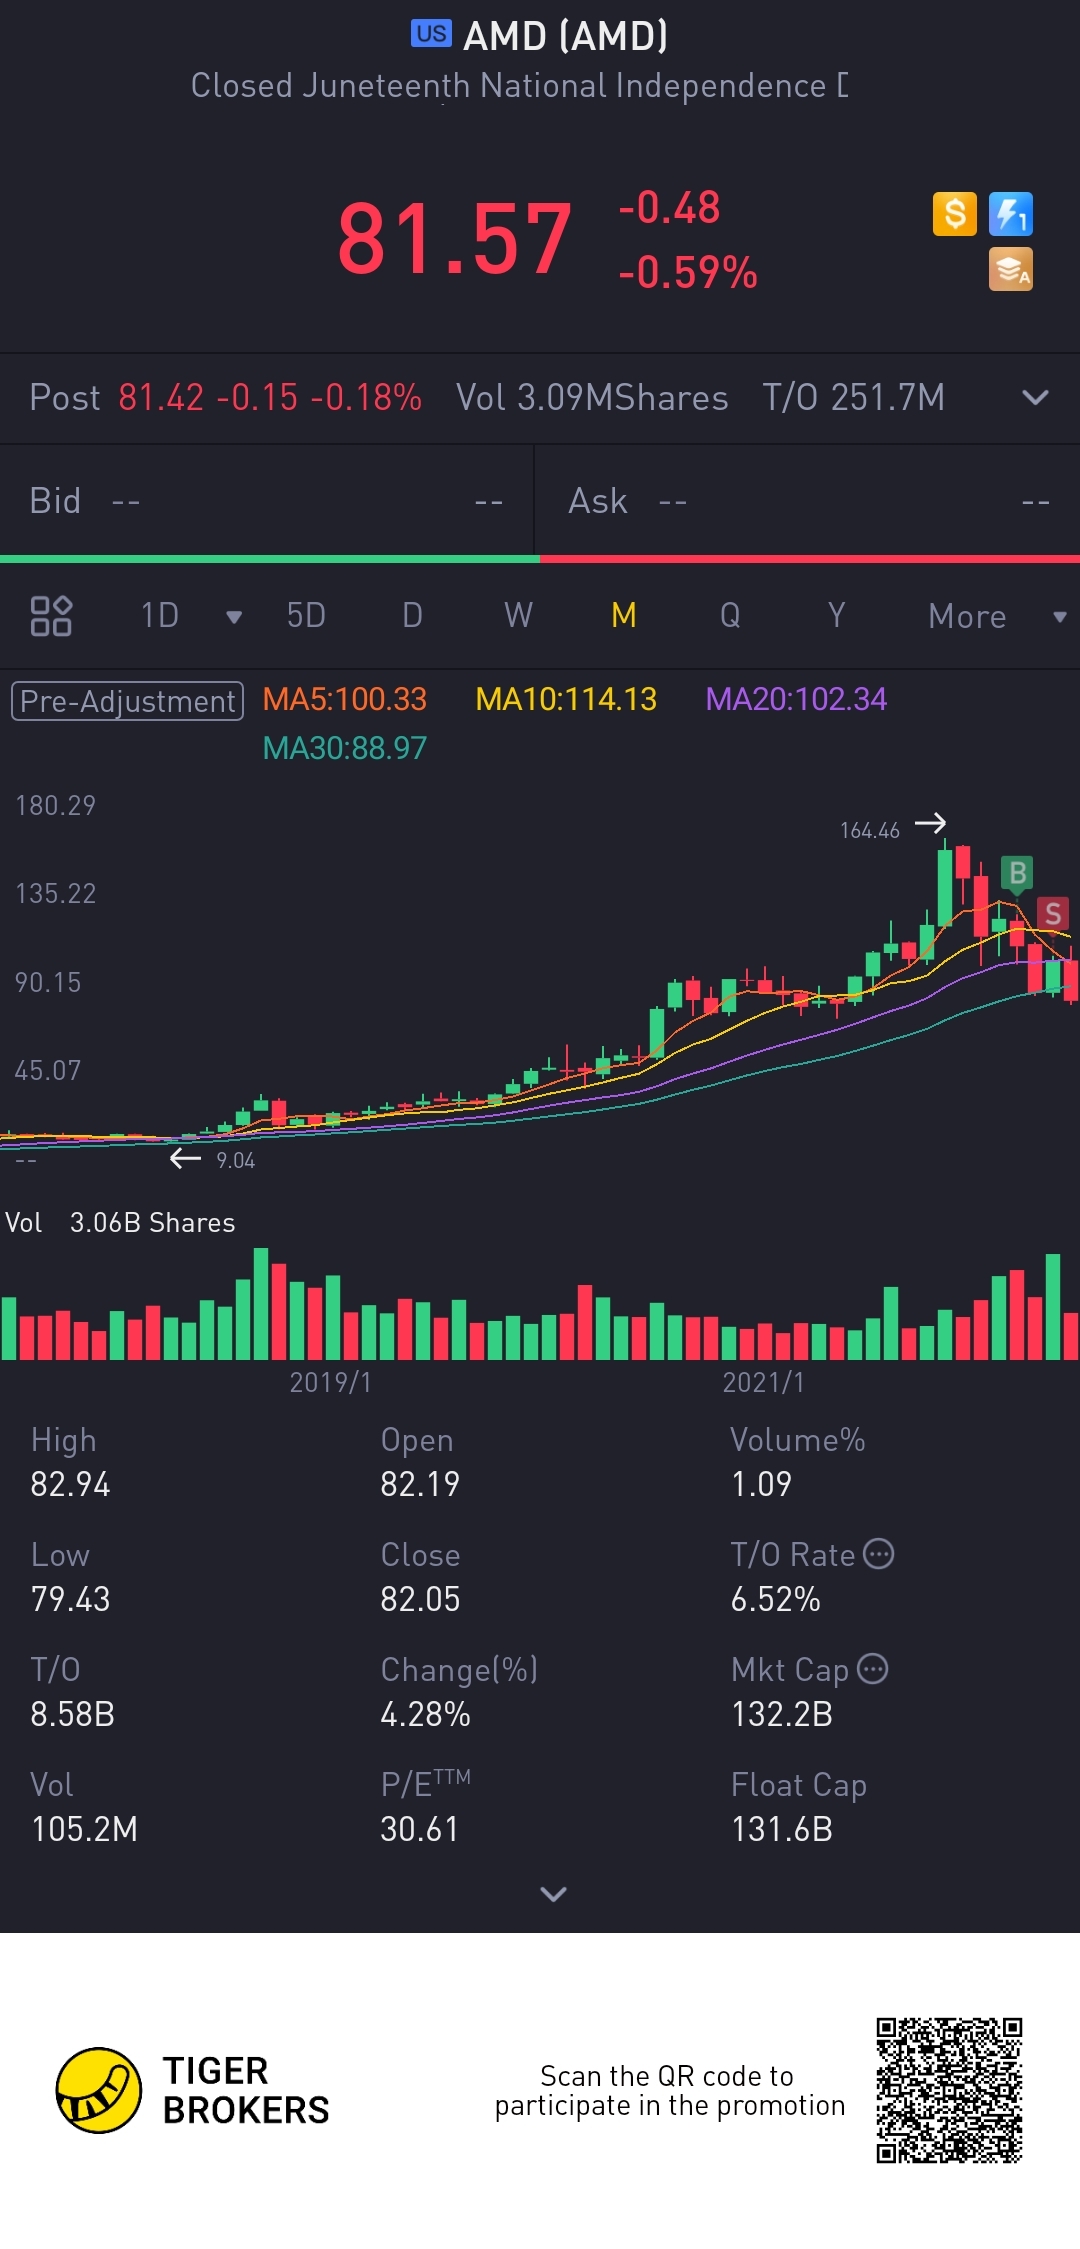The image size is (1080, 2249).
Task: Tap the -0.59% price change percentage
Action: (x=688, y=273)
